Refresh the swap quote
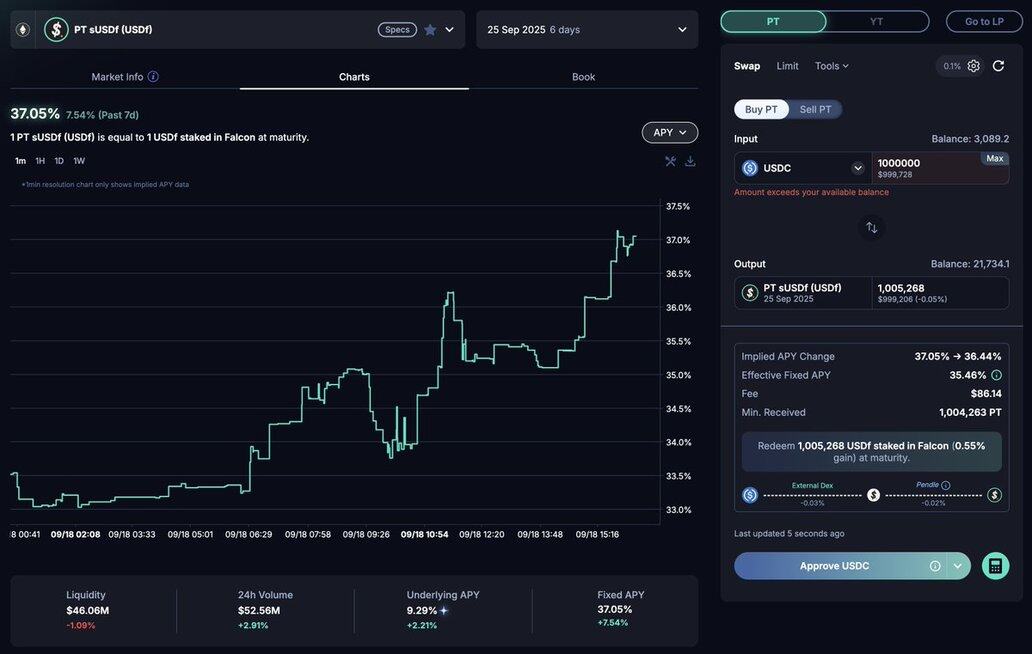This screenshot has height=654, width=1032. (x=998, y=66)
